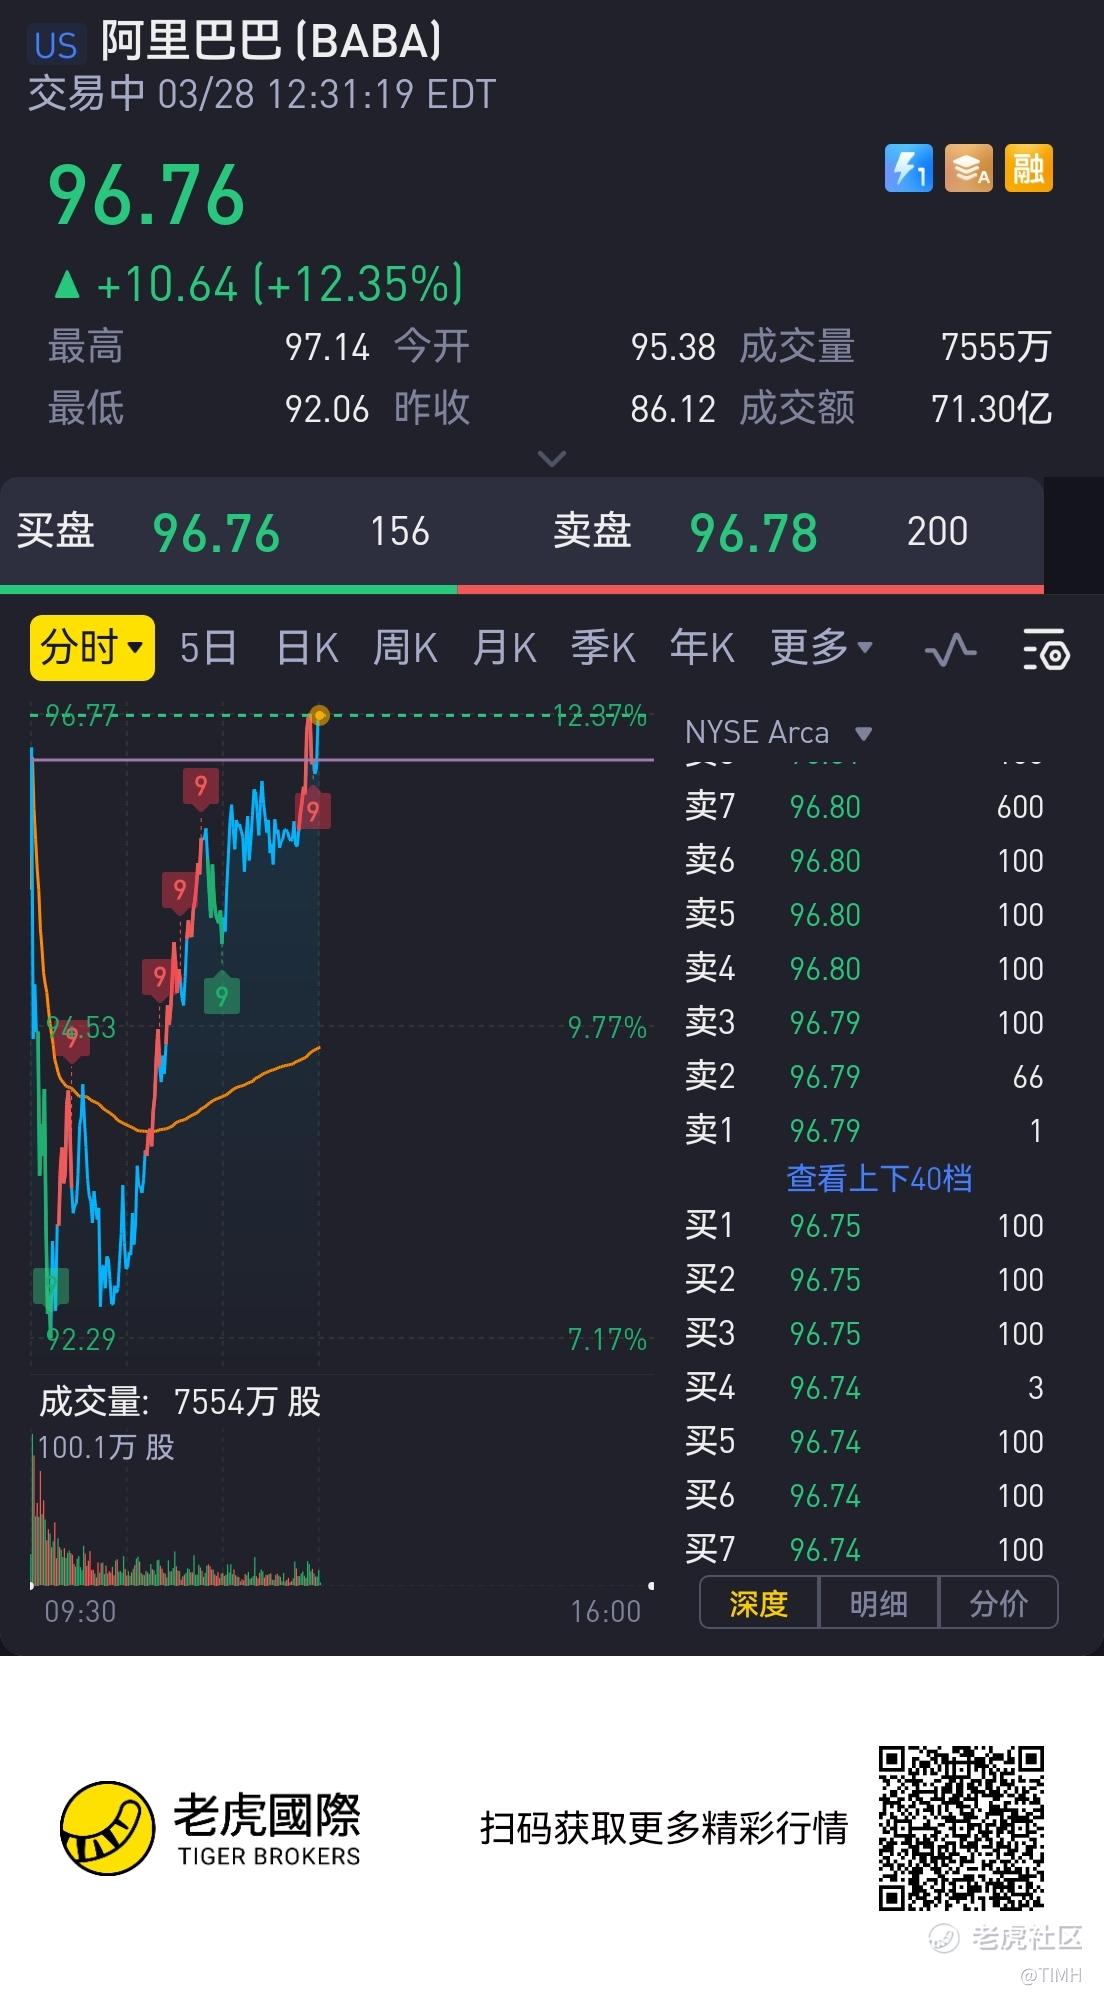Tap 扫码获取更多精彩行情 text
Screen dimensions: 1104x2001
tap(664, 1828)
